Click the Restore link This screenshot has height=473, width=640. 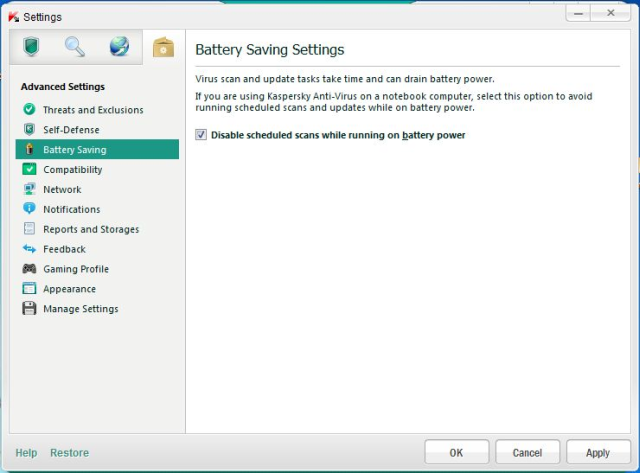tap(69, 453)
